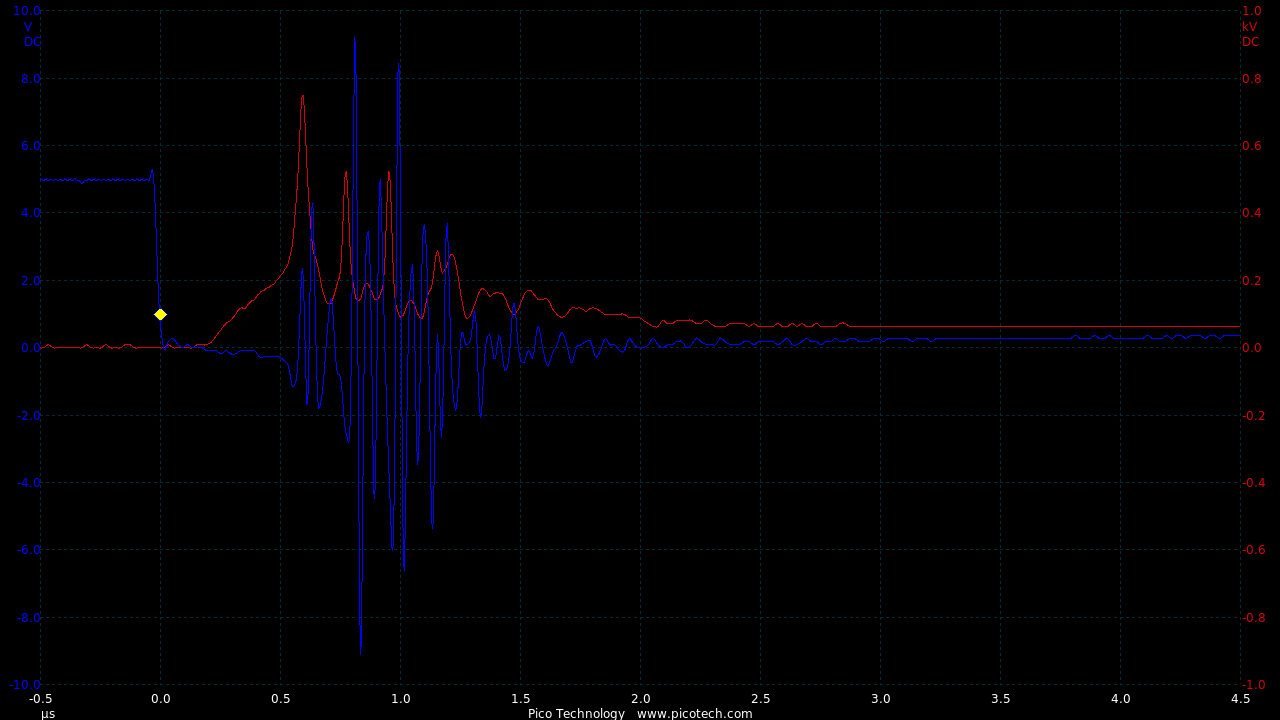Click the µs time unit label
Image resolution: width=1280 pixels, height=720 pixels.
pyautogui.click(x=48, y=713)
